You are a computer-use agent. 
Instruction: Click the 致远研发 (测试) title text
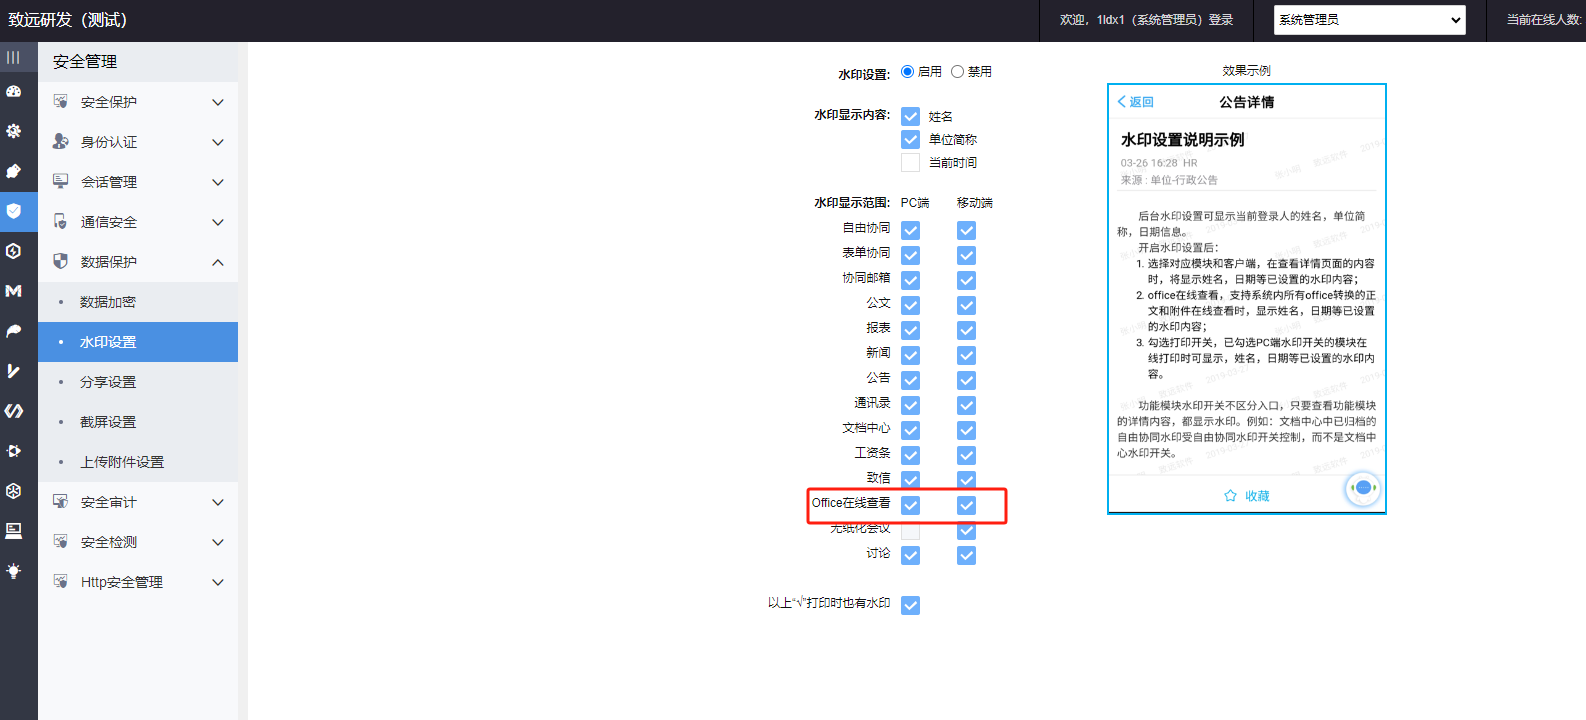(68, 20)
